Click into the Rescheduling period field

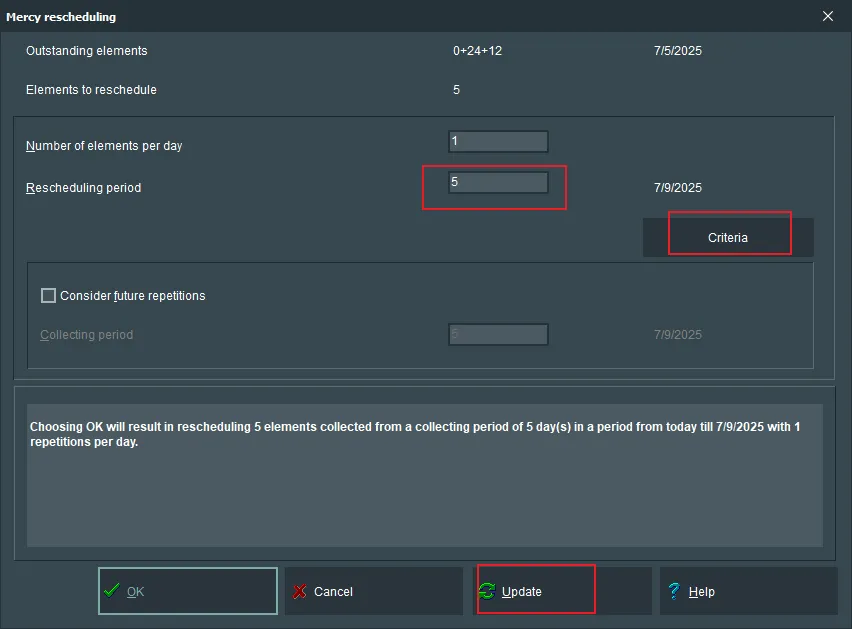(x=498, y=183)
